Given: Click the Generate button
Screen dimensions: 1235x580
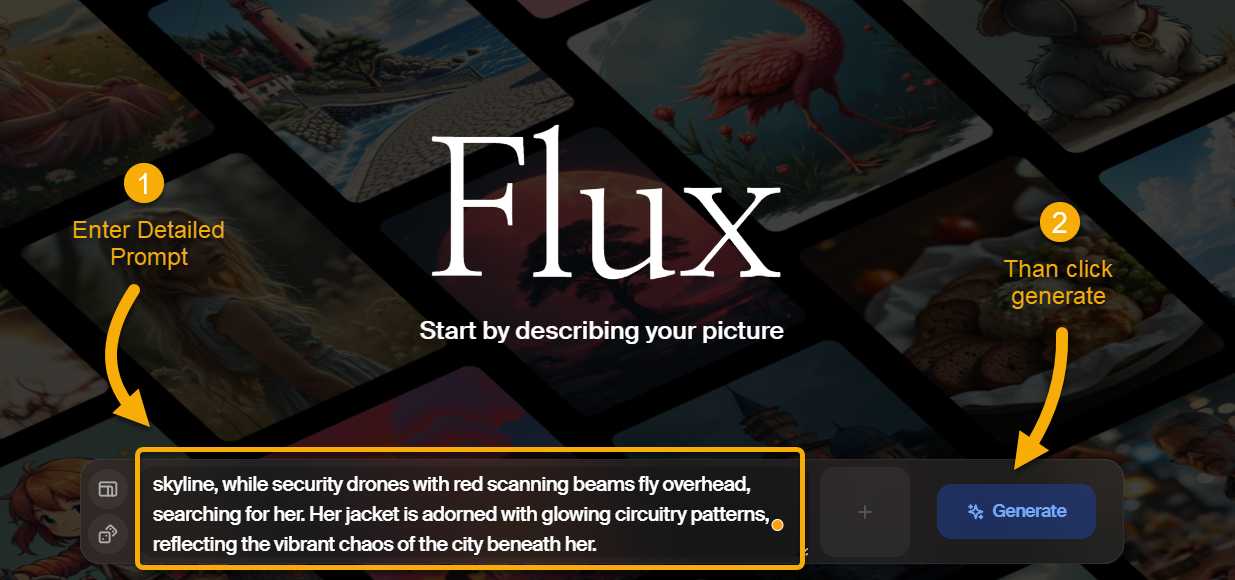Looking at the screenshot, I should (1016, 512).
